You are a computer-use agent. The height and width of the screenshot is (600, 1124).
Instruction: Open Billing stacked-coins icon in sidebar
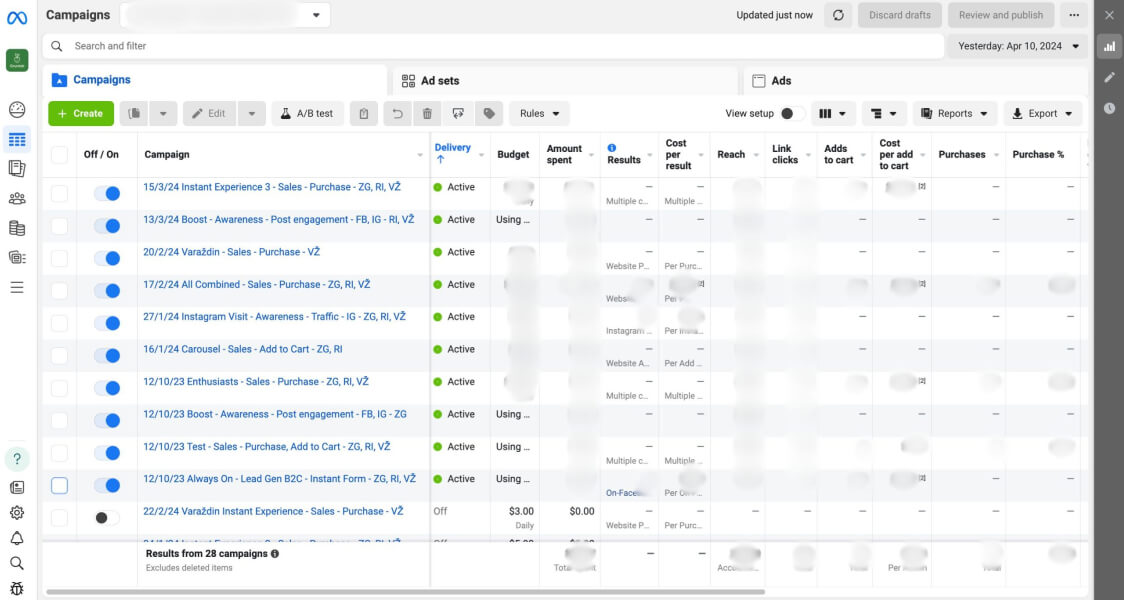tap(17, 228)
